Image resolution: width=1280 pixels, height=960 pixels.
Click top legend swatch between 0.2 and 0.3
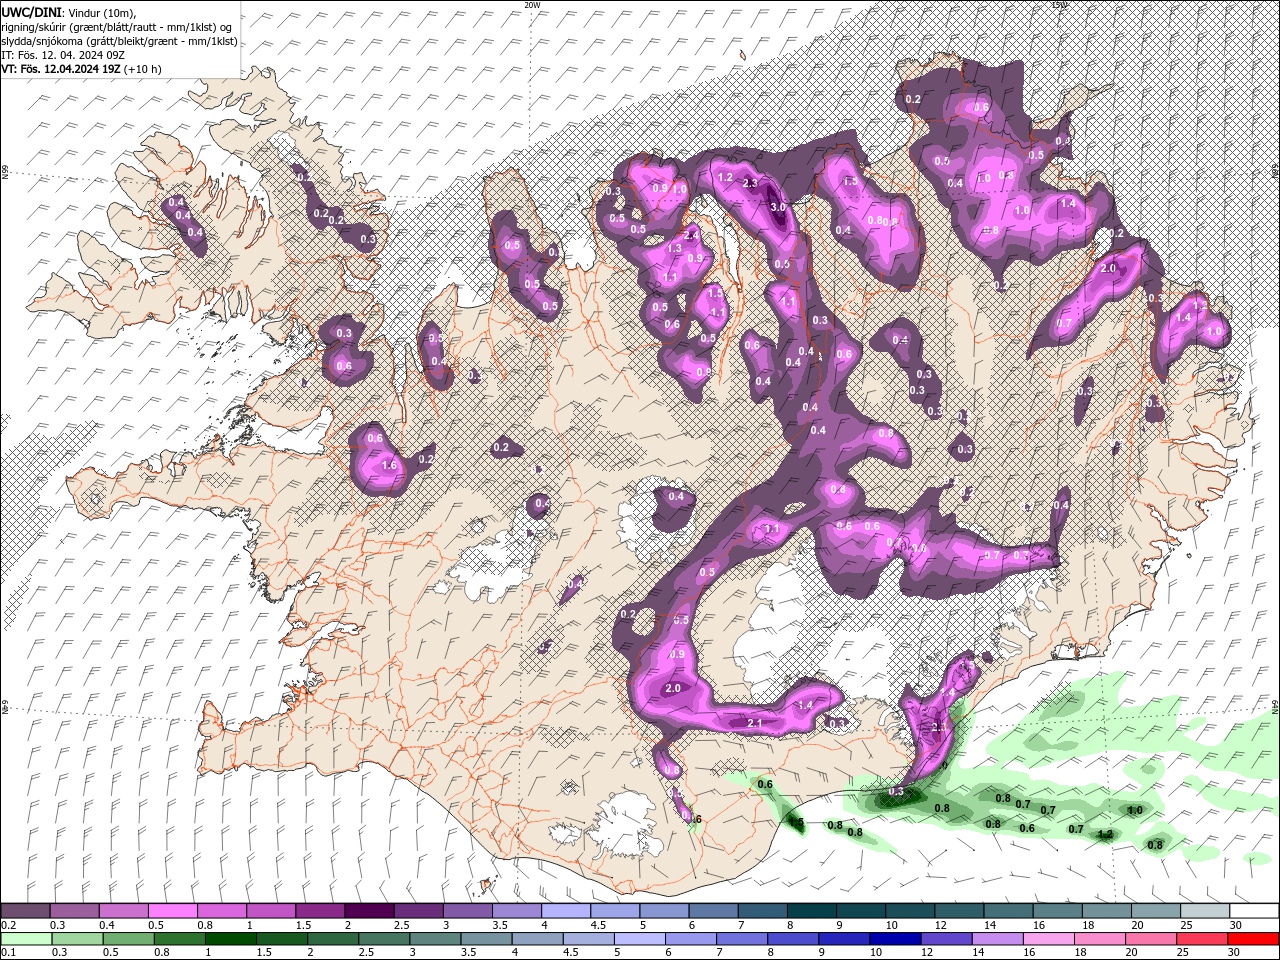pos(25,911)
